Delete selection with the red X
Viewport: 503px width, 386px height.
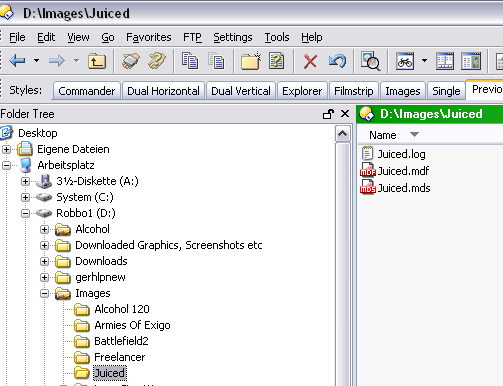pyautogui.click(x=310, y=61)
